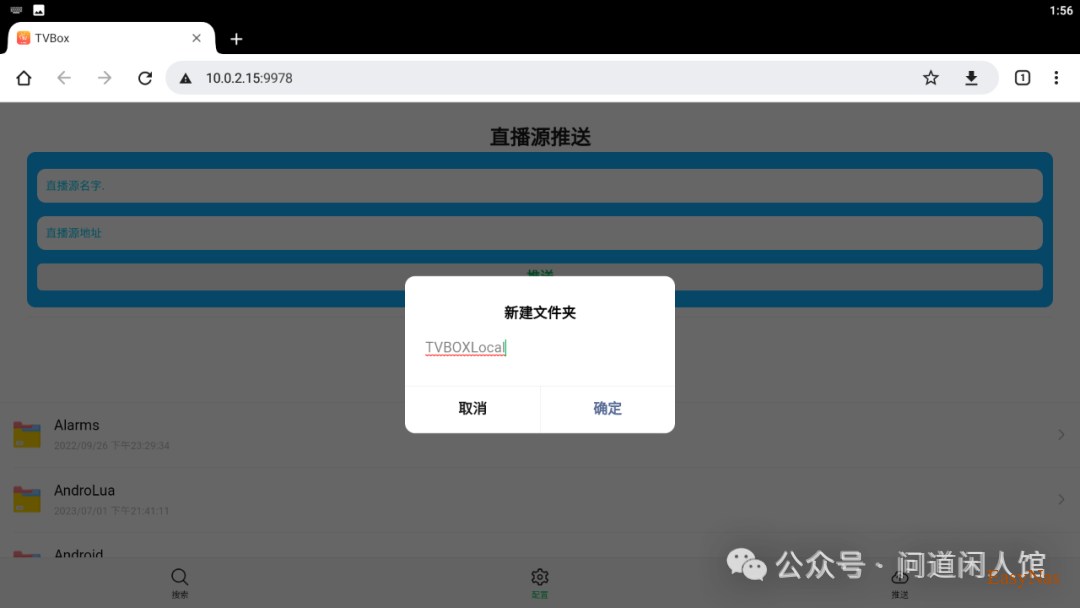Click the 直播源名字 input field

pos(539,185)
